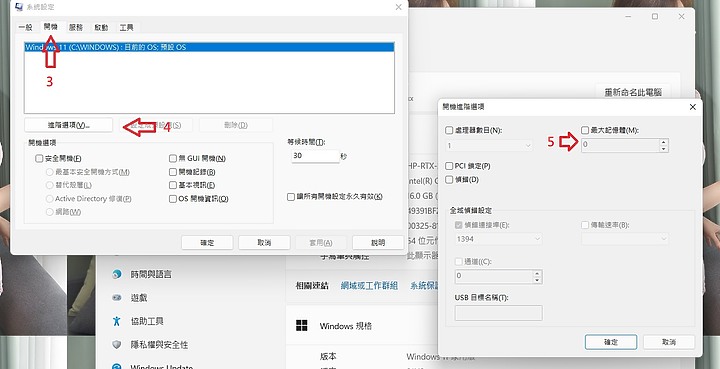
Task: Enable the 最大記憶體(M) checkbox
Action: pos(585,130)
